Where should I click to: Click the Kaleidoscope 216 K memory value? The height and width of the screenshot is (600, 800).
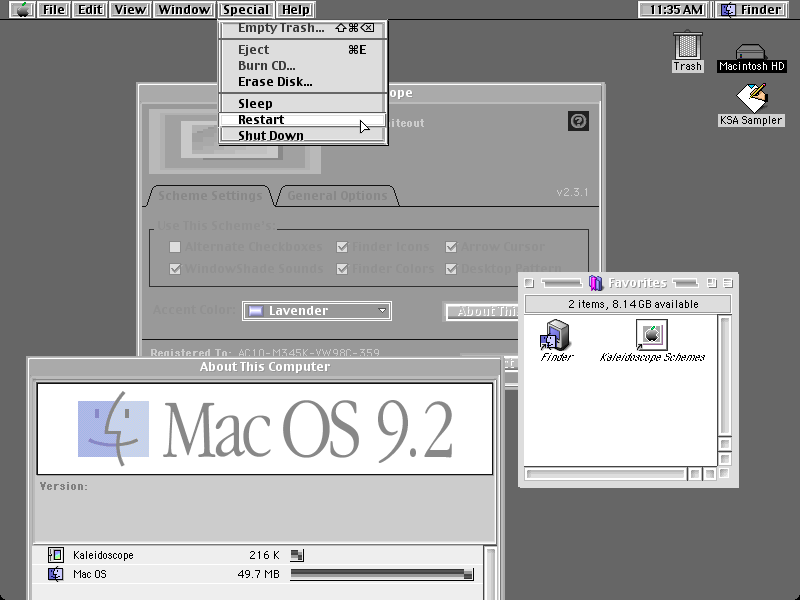264,555
